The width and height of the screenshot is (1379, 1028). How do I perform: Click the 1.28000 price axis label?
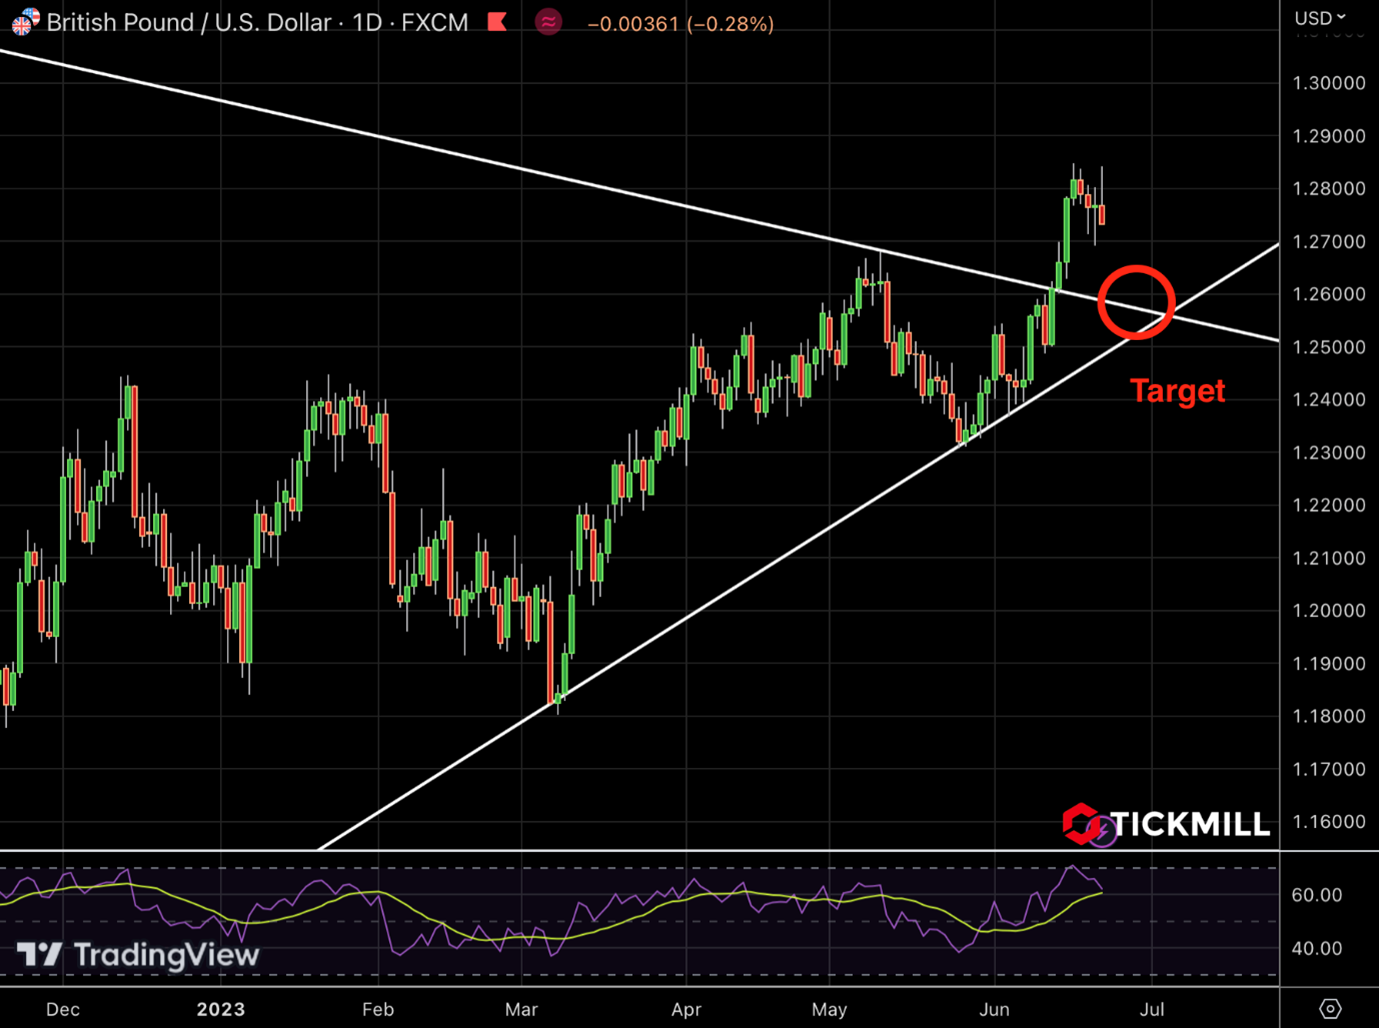coord(1329,189)
